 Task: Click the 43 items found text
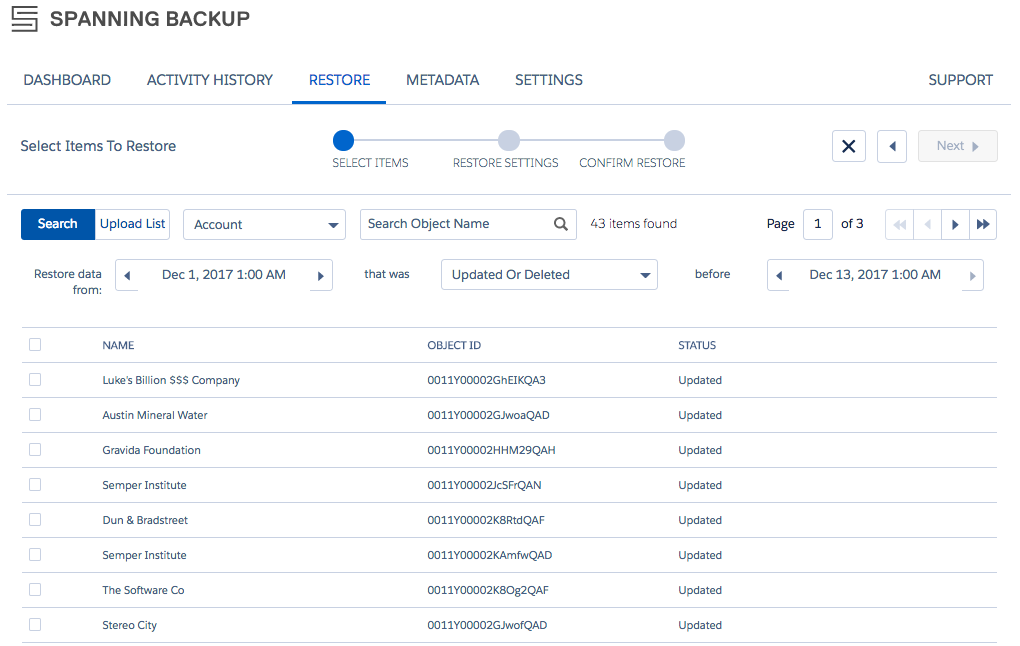point(634,224)
